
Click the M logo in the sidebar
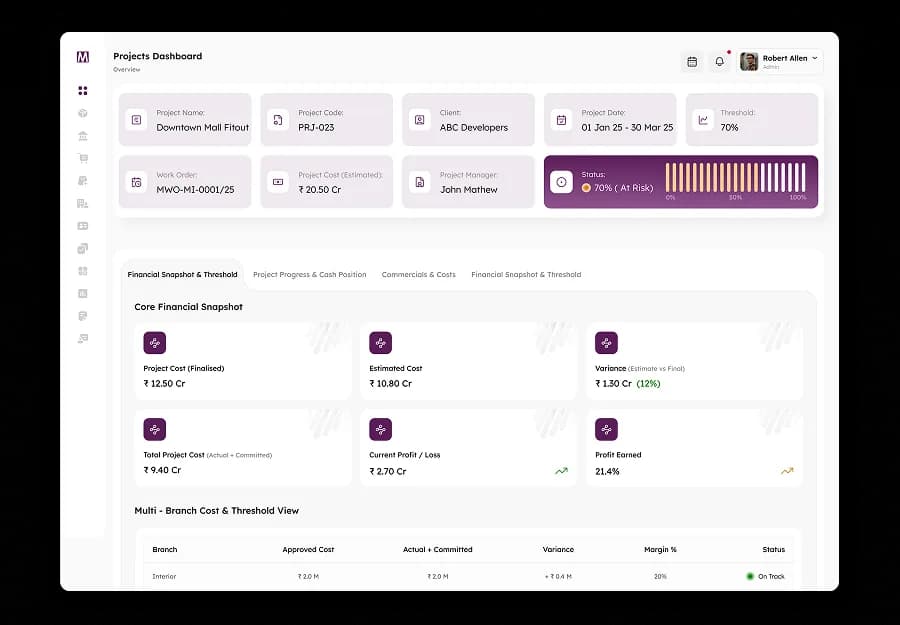click(x=83, y=57)
